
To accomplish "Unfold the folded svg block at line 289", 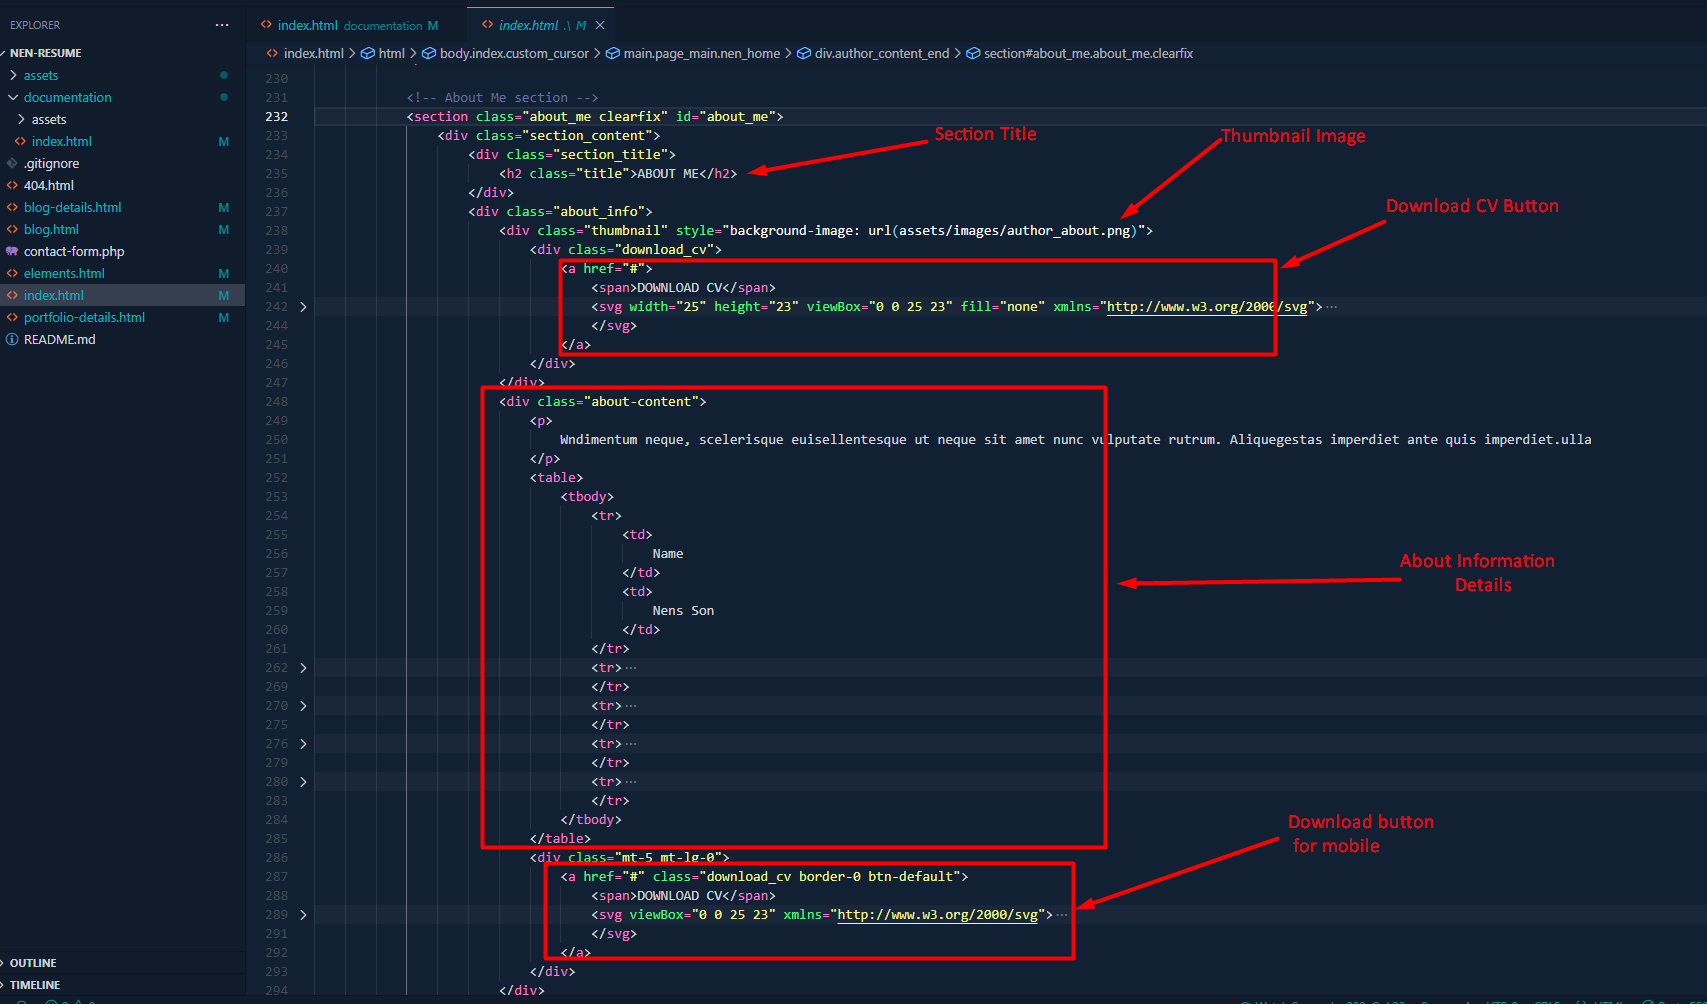I will [303, 915].
